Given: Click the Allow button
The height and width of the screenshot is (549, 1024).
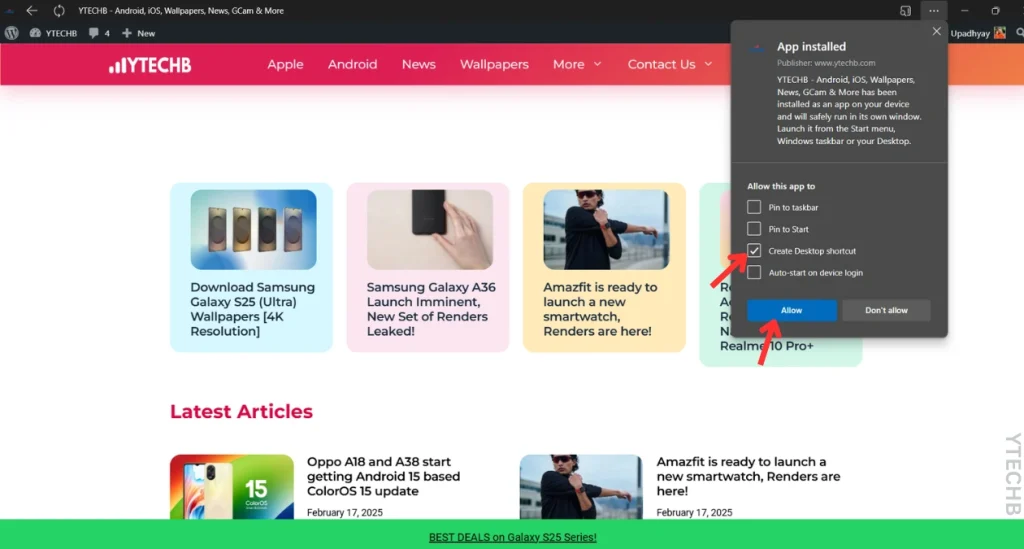Looking at the screenshot, I should 792,310.
